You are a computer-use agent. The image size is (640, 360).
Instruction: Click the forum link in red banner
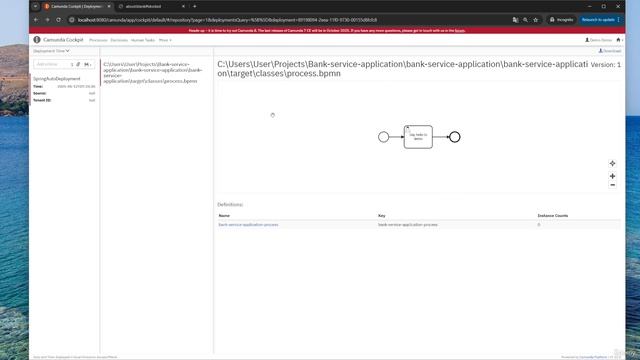pos(460,31)
